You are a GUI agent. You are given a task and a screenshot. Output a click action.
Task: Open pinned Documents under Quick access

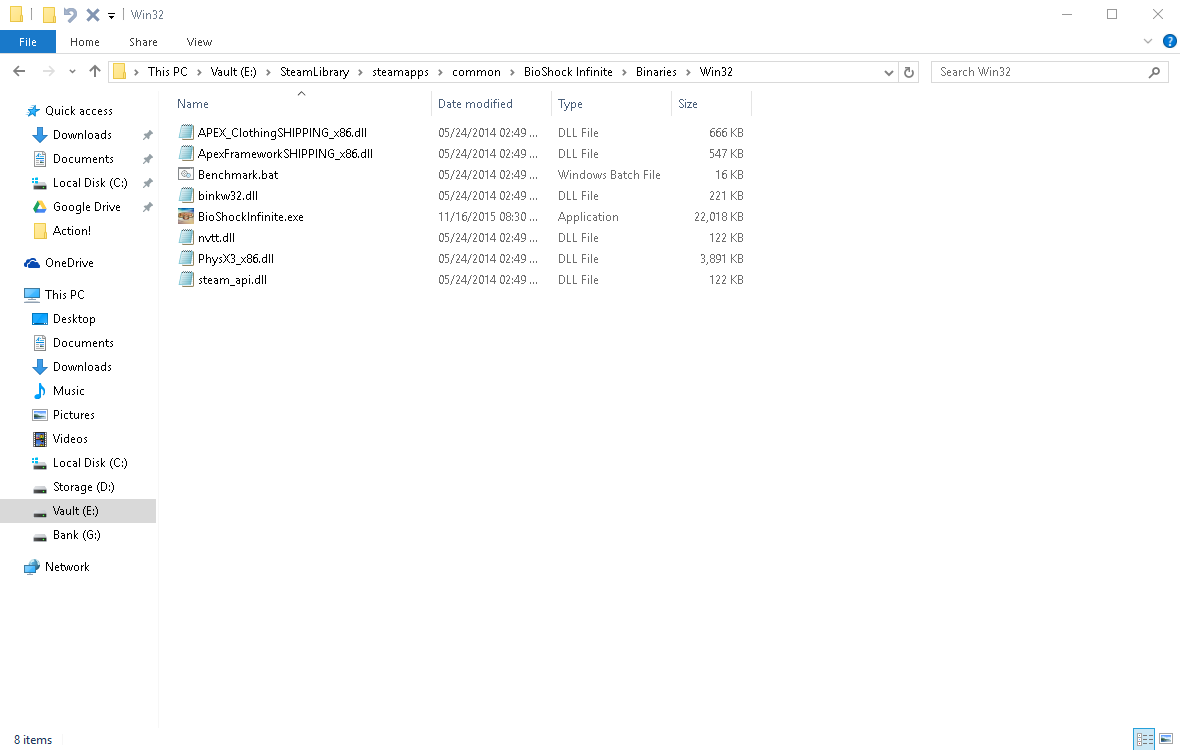[x=83, y=159]
